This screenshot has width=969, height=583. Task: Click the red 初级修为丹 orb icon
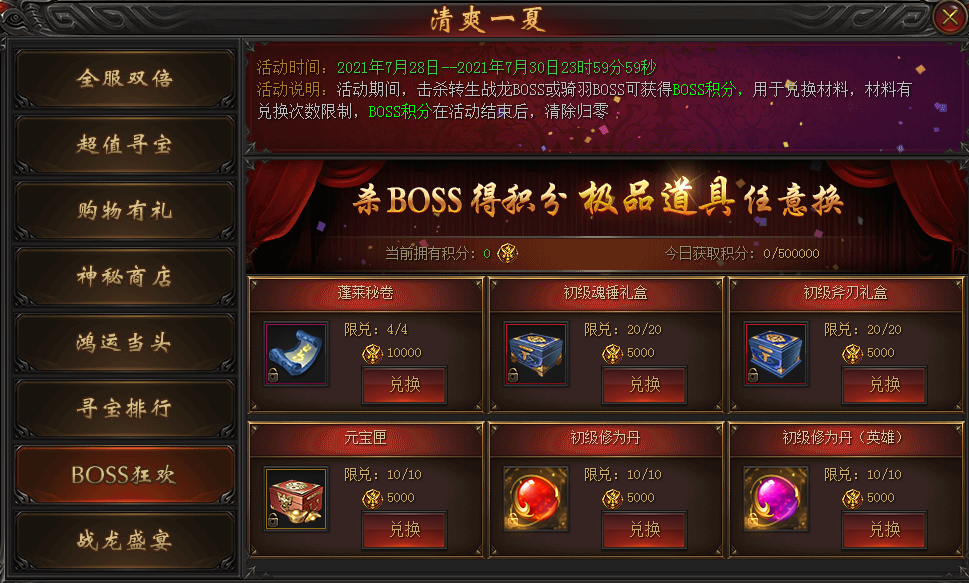(536, 499)
